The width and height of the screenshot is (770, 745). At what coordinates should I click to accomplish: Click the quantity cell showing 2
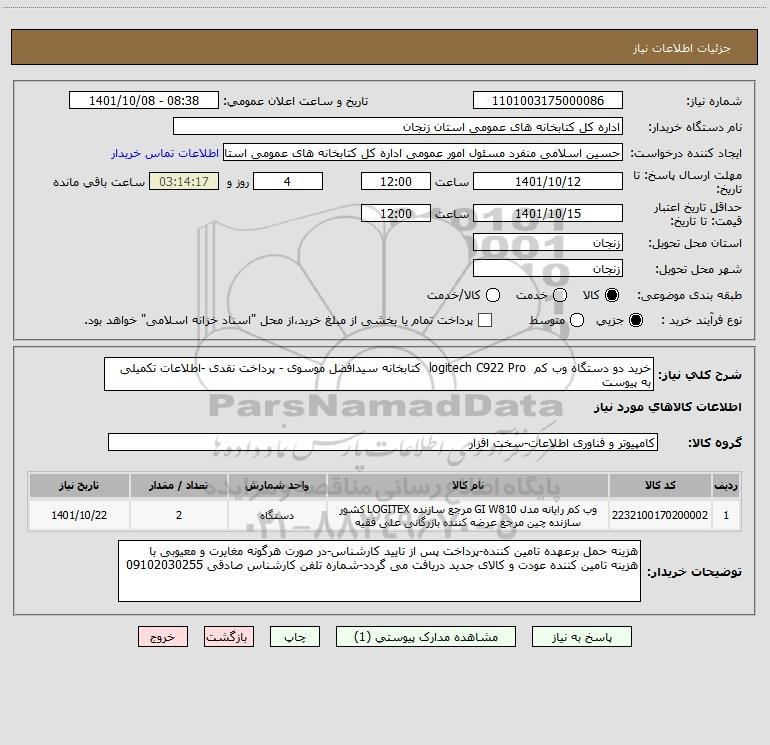click(179, 515)
